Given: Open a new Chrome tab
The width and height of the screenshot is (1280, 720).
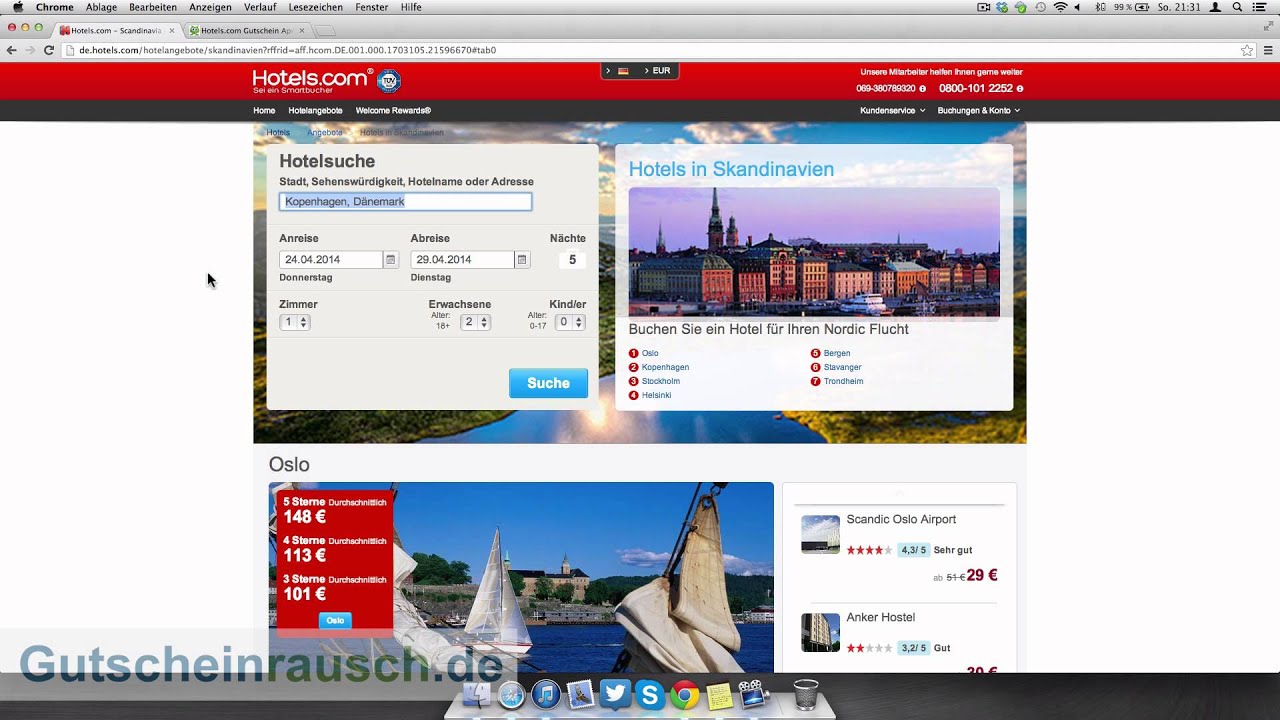Looking at the screenshot, I should click(x=325, y=31).
